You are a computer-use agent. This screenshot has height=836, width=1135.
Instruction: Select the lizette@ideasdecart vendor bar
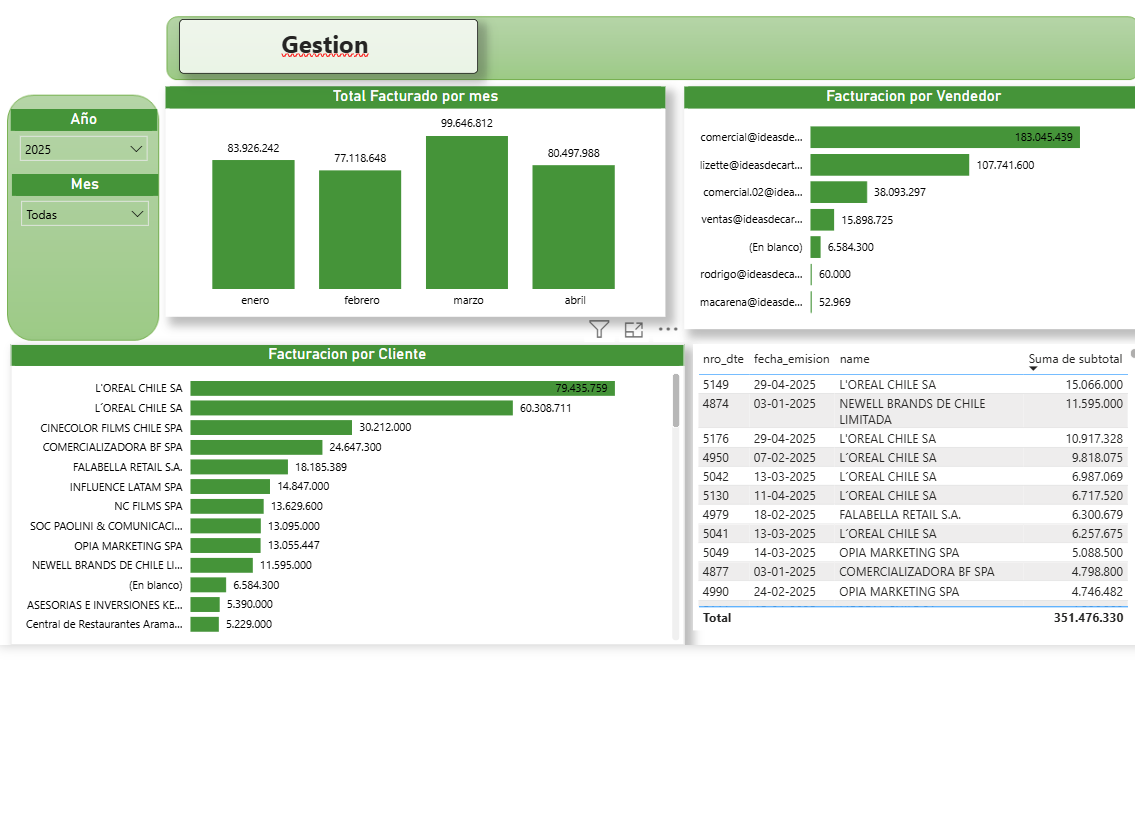[890, 164]
